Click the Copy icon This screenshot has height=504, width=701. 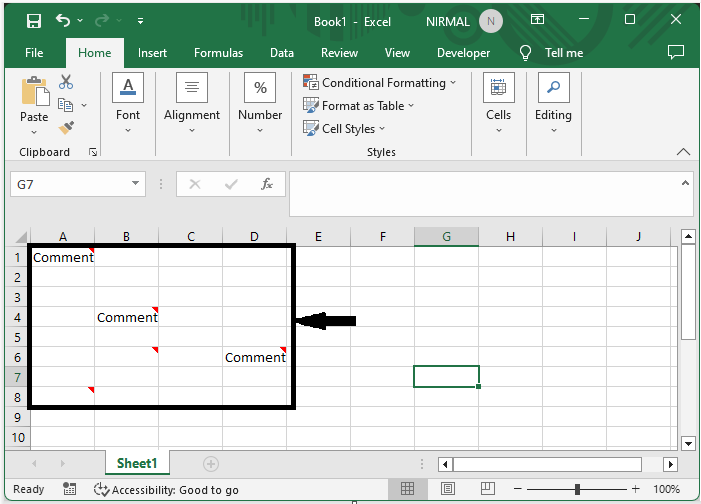[x=65, y=105]
